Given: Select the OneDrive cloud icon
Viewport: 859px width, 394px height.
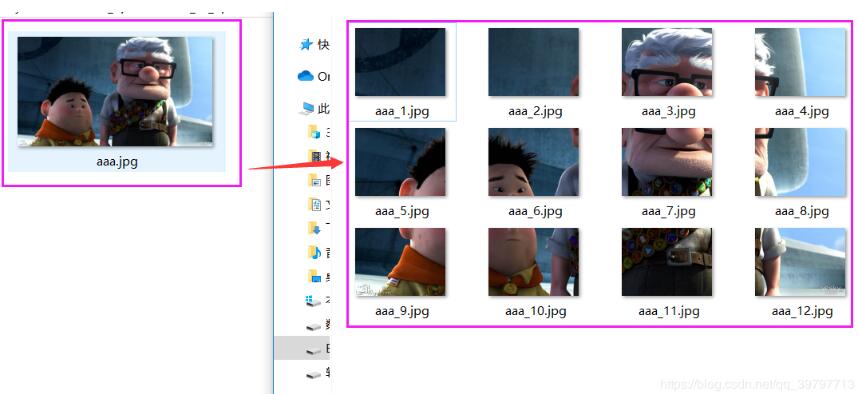Looking at the screenshot, I should [306, 76].
